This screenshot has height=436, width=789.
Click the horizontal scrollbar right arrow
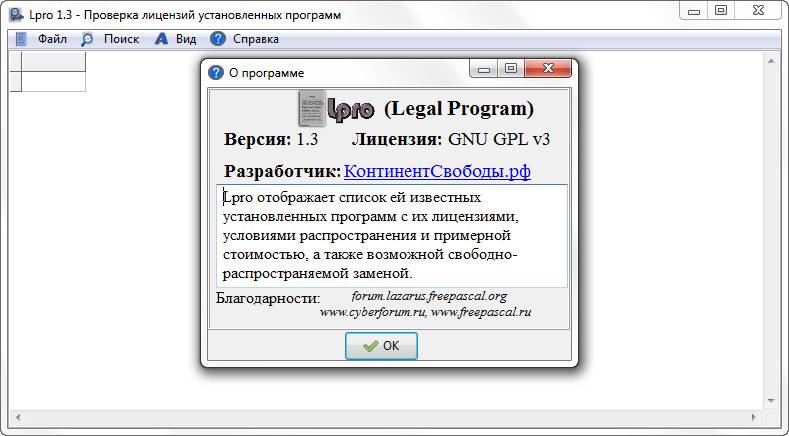[x=753, y=417]
